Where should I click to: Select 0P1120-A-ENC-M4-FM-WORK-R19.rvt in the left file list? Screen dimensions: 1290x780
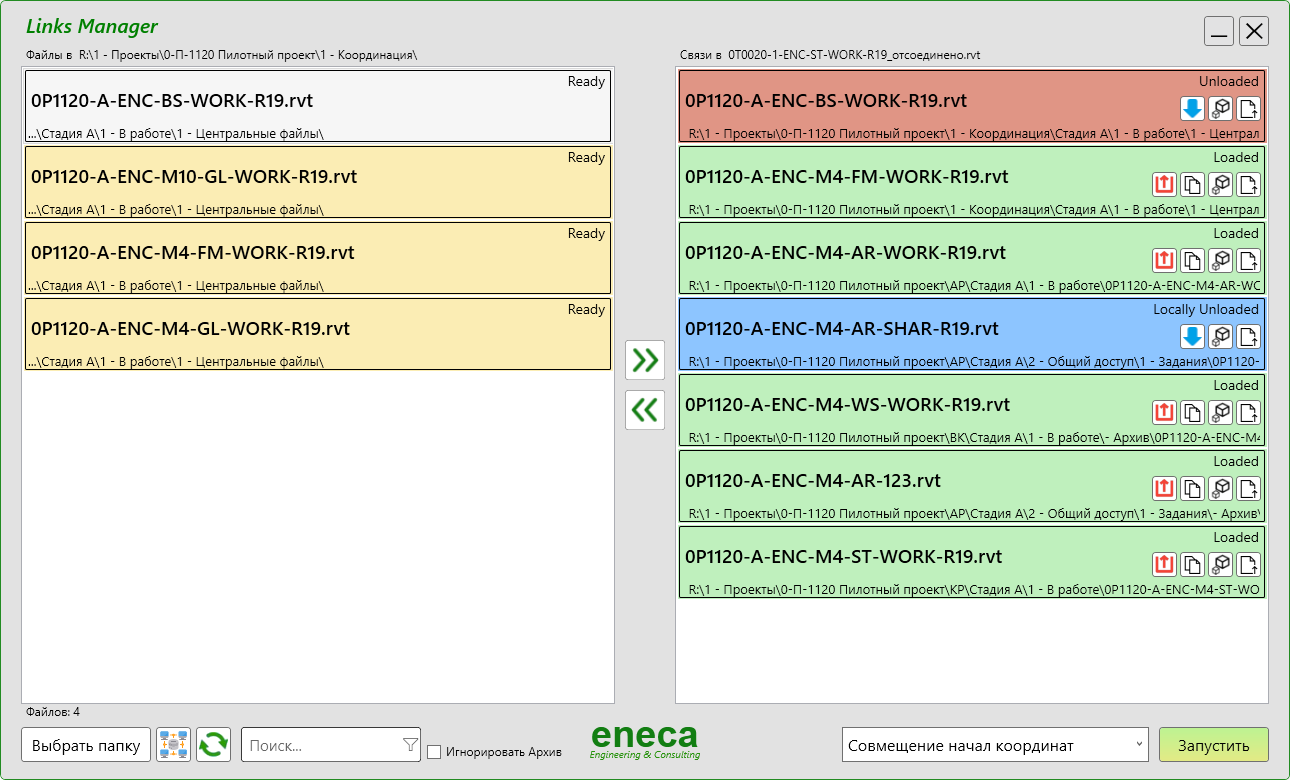click(318, 258)
